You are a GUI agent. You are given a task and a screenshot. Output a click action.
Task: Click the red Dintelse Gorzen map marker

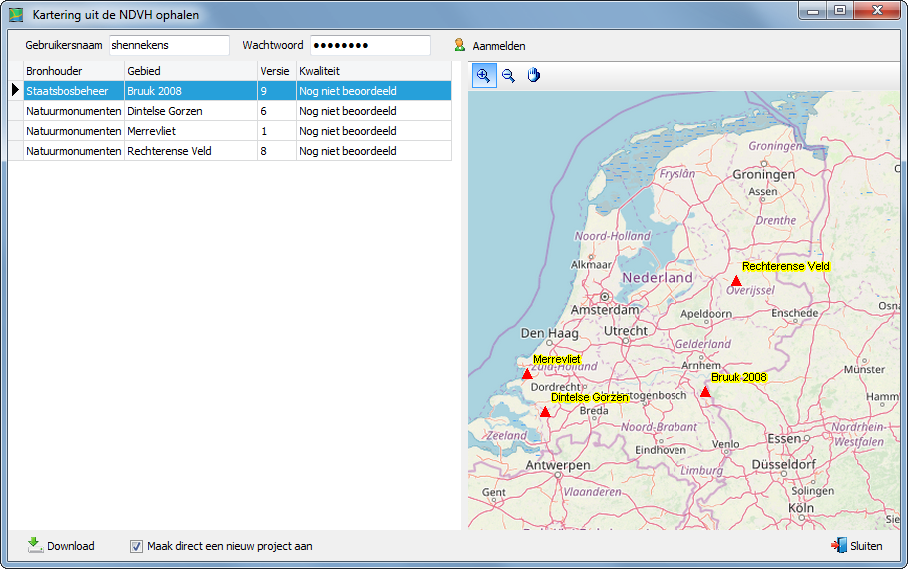coord(545,412)
